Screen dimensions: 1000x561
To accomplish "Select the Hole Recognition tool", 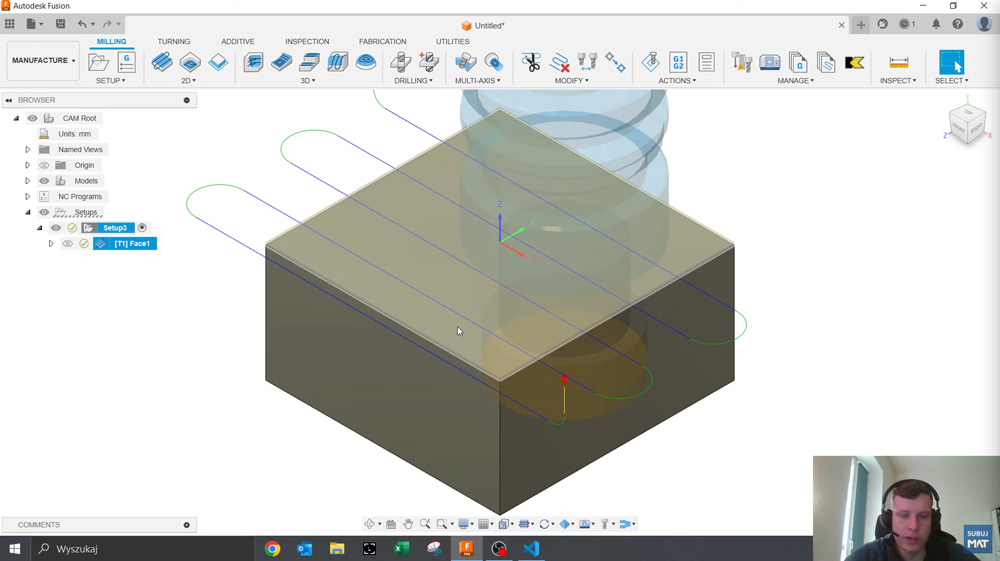I will click(x=429, y=62).
